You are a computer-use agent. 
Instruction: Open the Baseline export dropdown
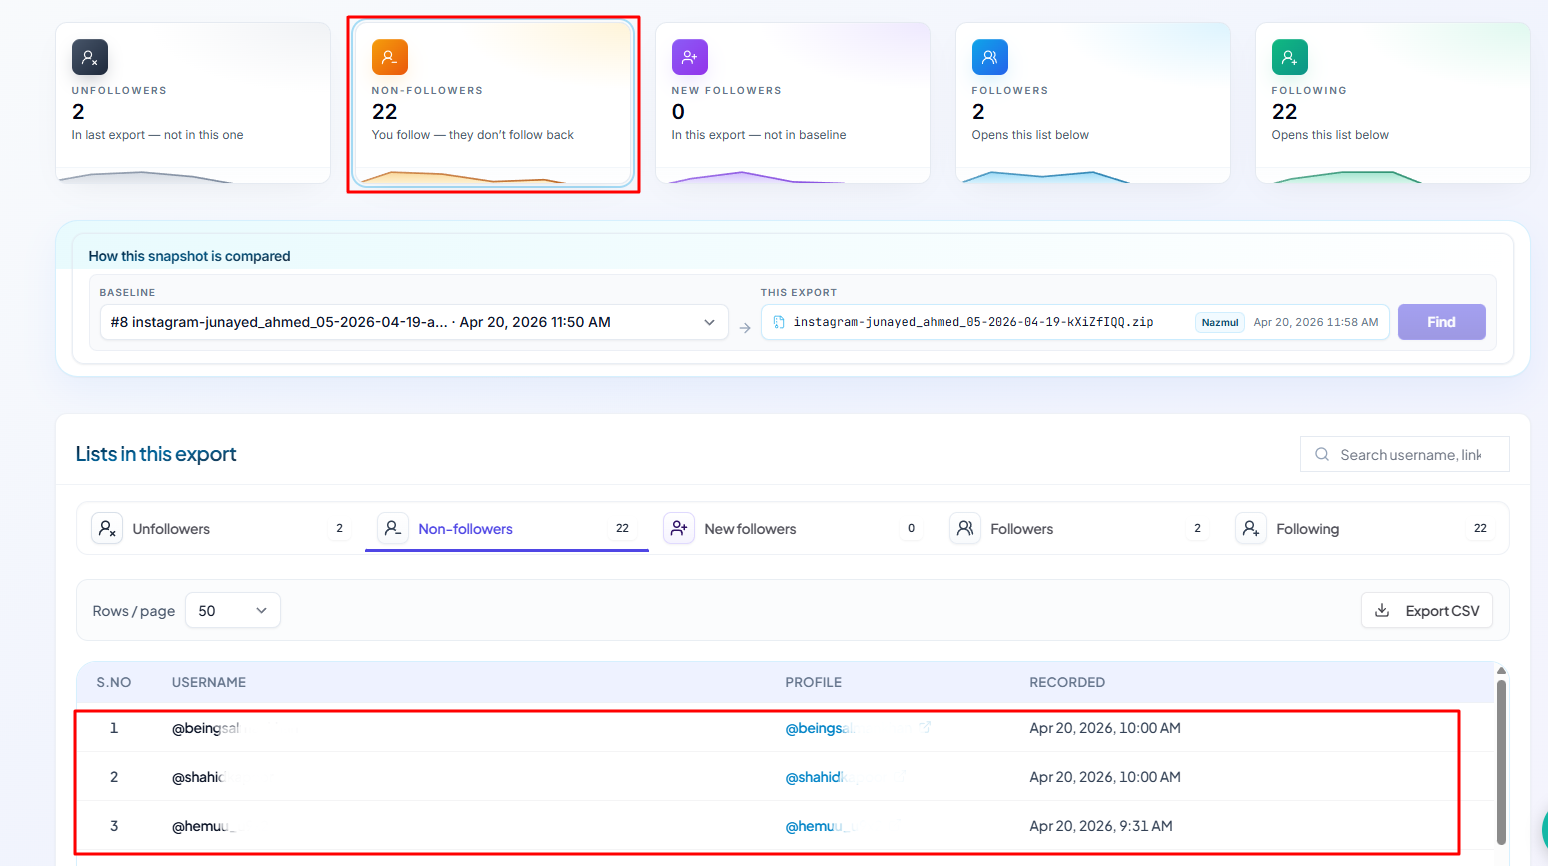pyautogui.click(x=414, y=322)
